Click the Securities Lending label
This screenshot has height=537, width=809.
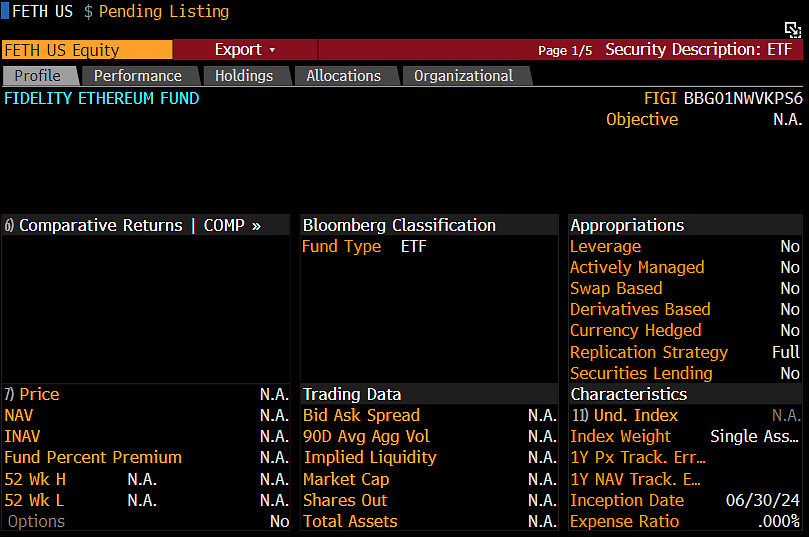[641, 373]
